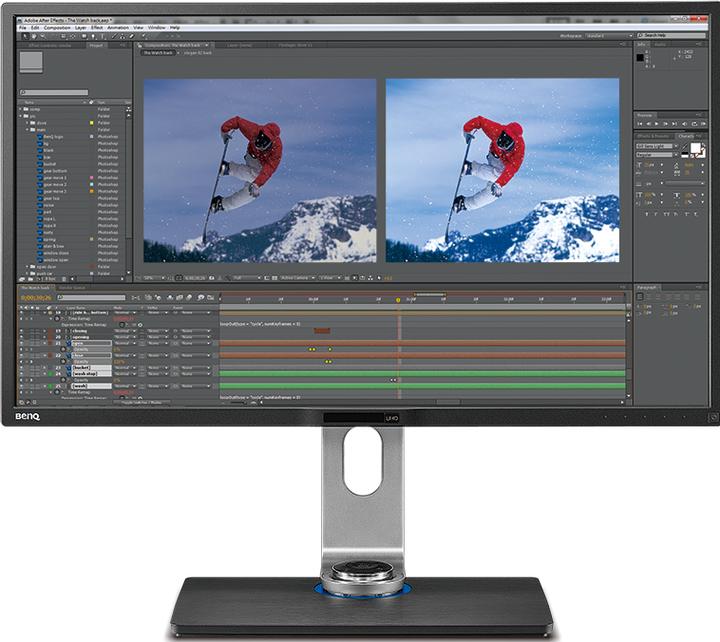Select the Rectangle shape tool

tap(84, 36)
